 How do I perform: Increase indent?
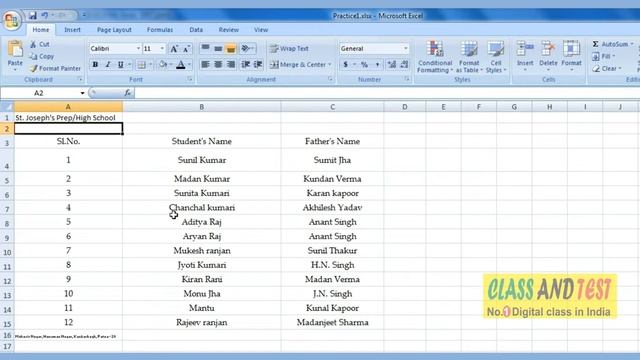coord(258,64)
